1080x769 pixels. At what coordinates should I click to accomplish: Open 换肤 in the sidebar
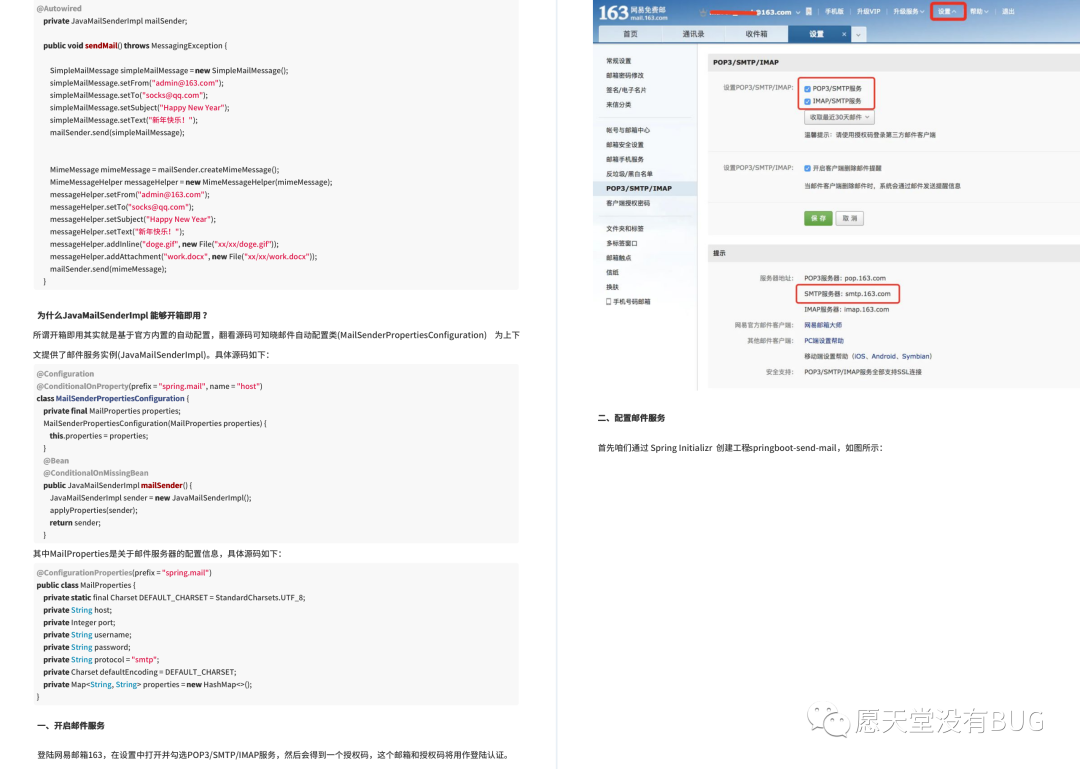(612, 287)
